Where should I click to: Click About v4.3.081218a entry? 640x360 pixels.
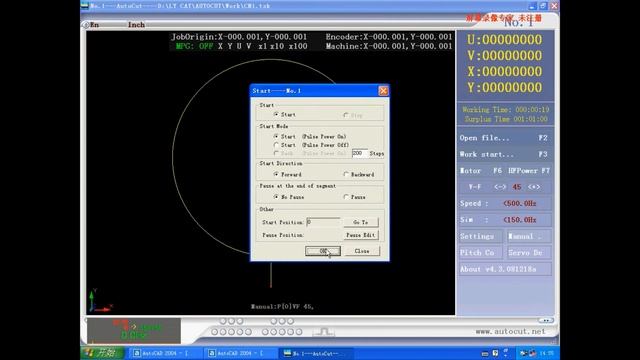[505, 269]
